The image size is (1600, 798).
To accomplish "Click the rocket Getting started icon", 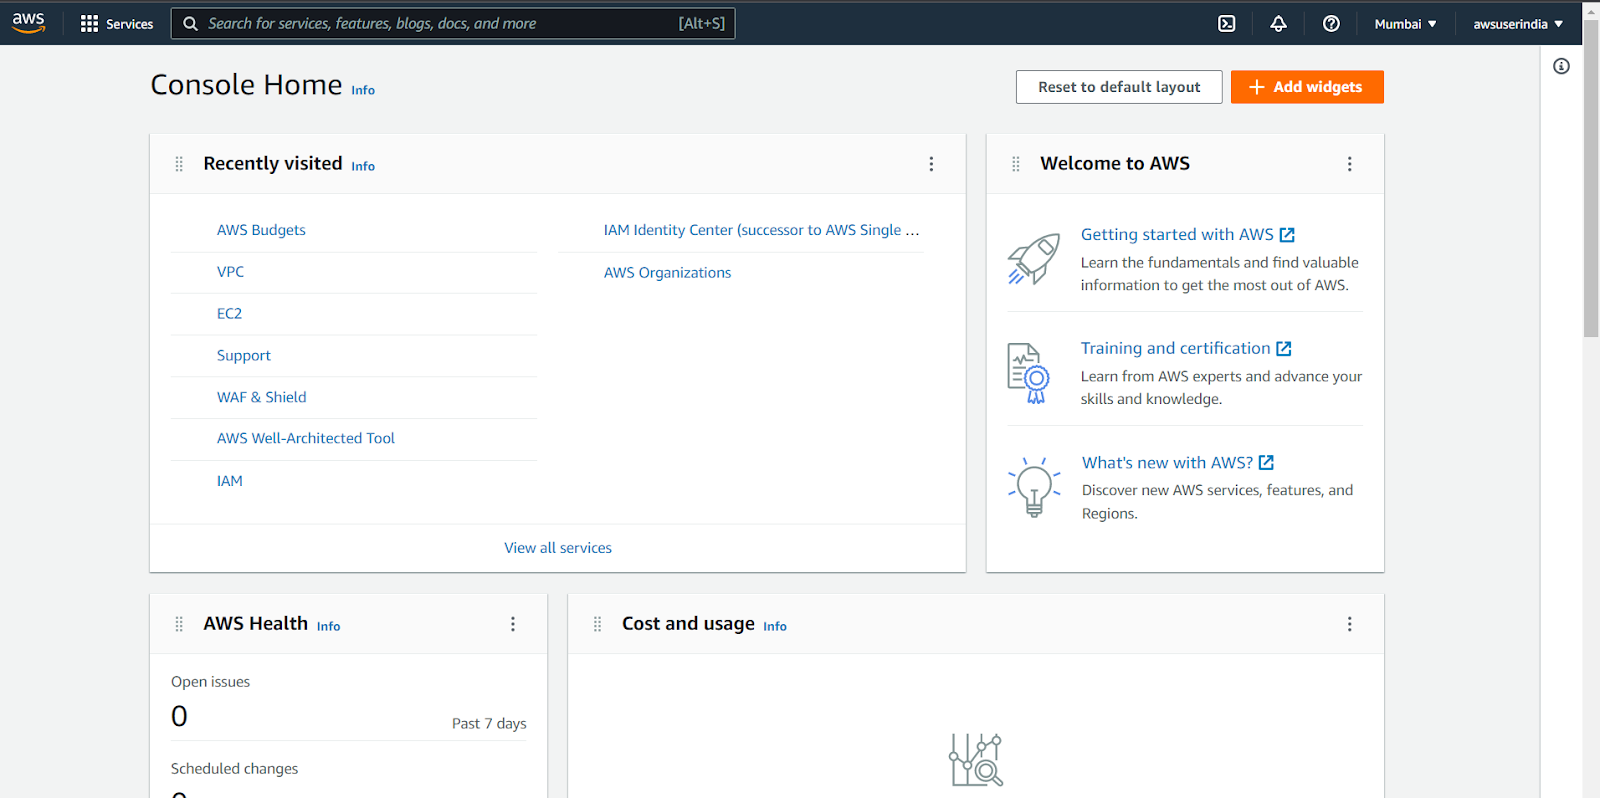I will tap(1033, 259).
